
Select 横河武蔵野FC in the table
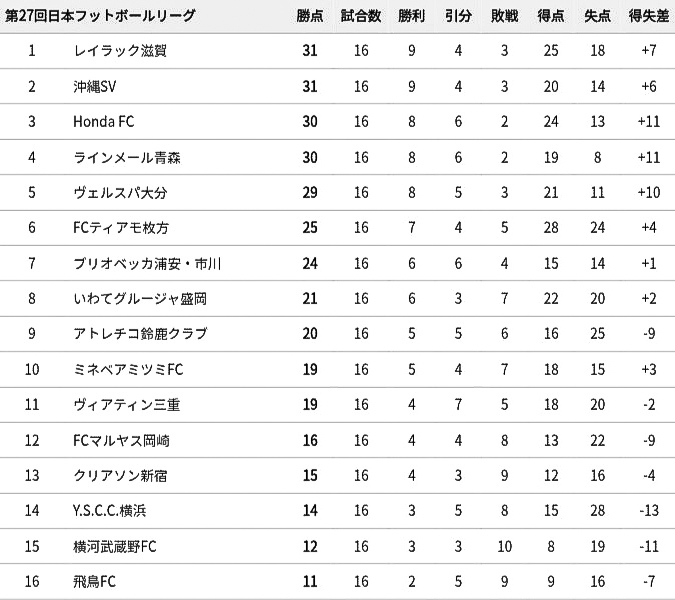tap(115, 547)
